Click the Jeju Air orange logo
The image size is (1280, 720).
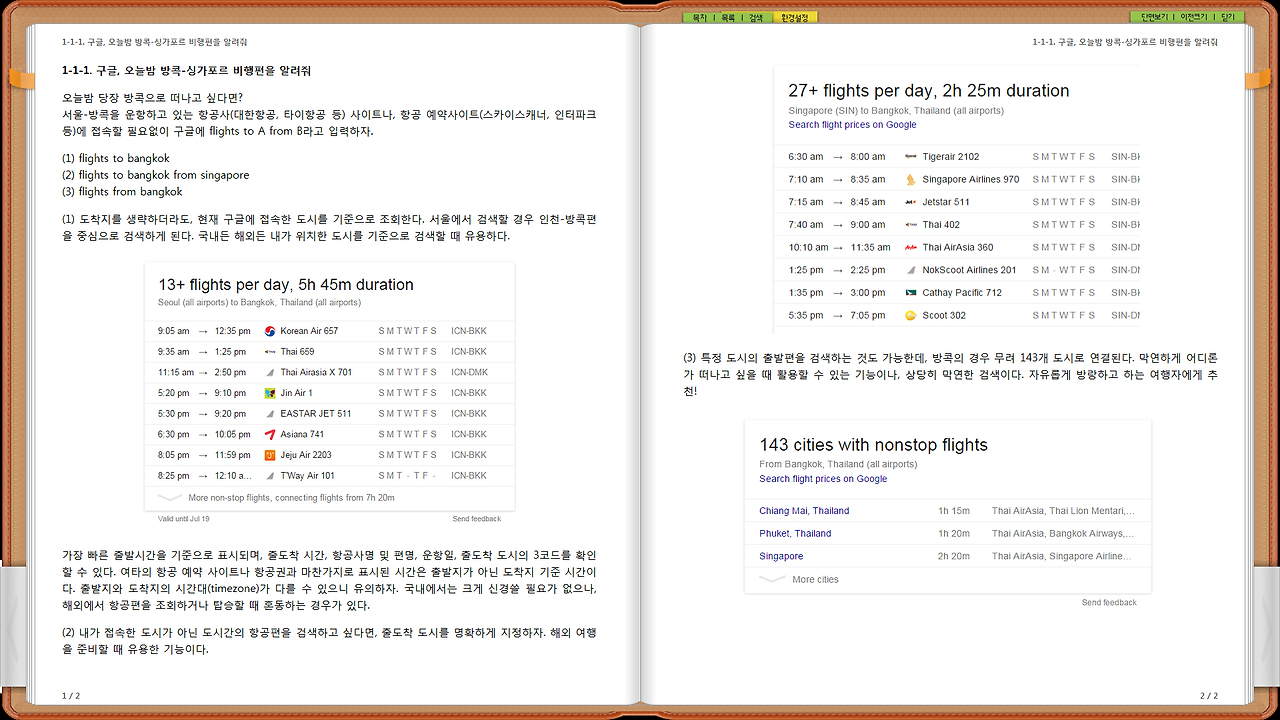(270, 455)
